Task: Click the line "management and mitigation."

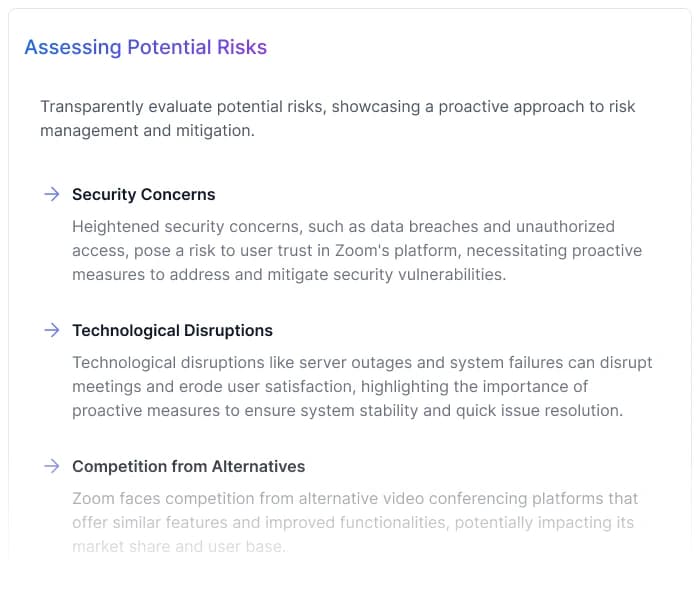Action: tap(147, 130)
